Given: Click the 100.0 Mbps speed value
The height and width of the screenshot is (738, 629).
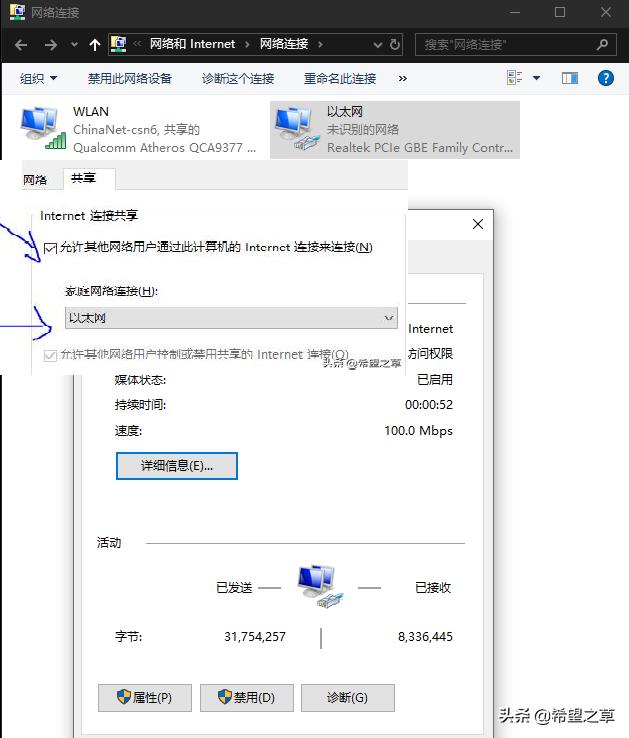Looking at the screenshot, I should point(418,431).
